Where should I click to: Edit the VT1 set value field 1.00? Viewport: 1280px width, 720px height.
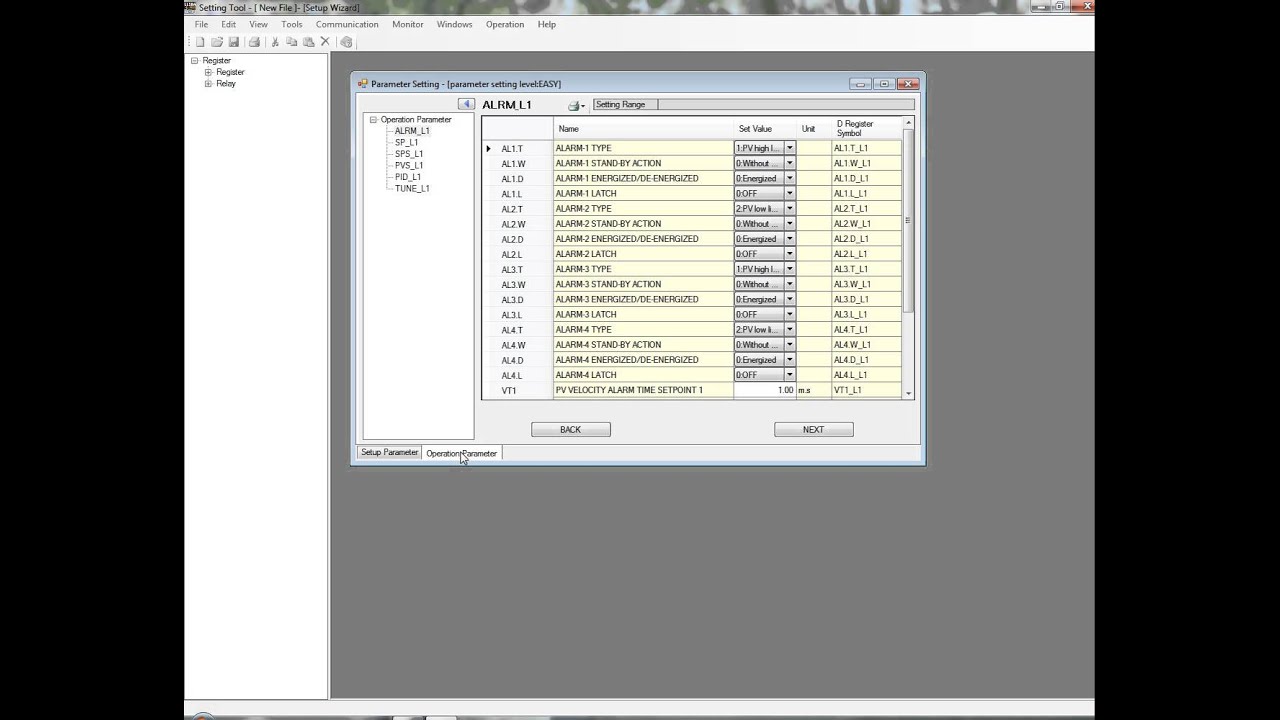764,390
